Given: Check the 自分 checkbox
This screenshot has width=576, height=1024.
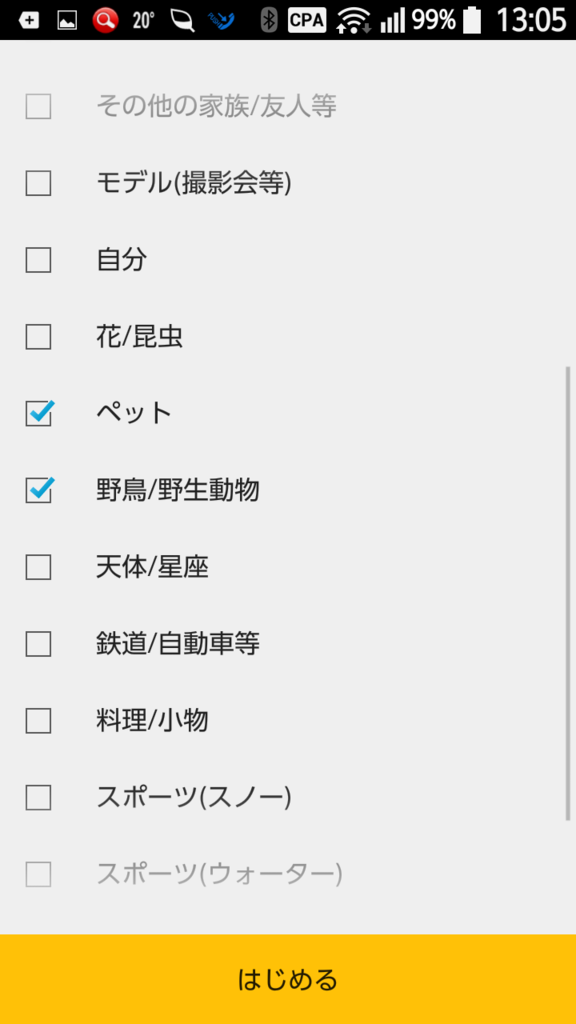Looking at the screenshot, I should [x=38, y=260].
